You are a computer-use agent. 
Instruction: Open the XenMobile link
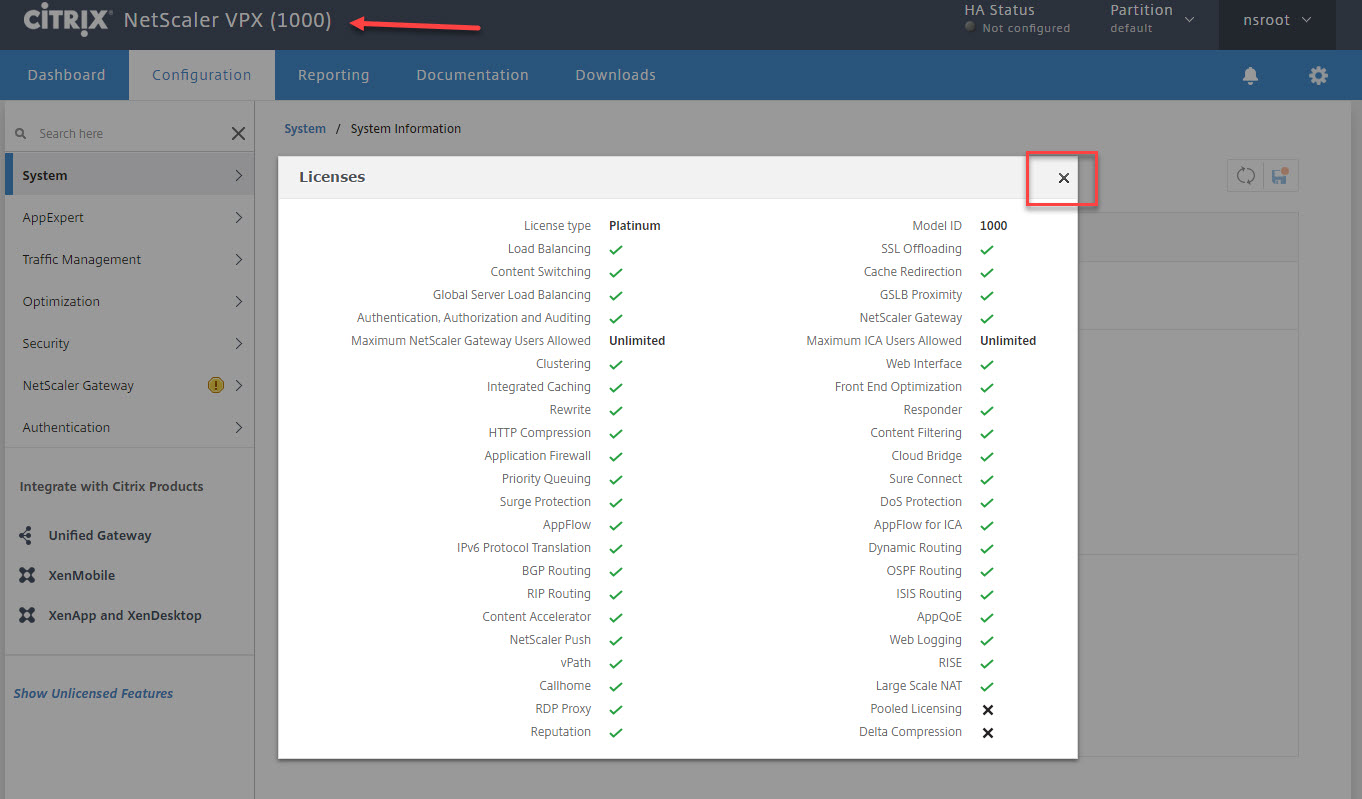[x=82, y=575]
